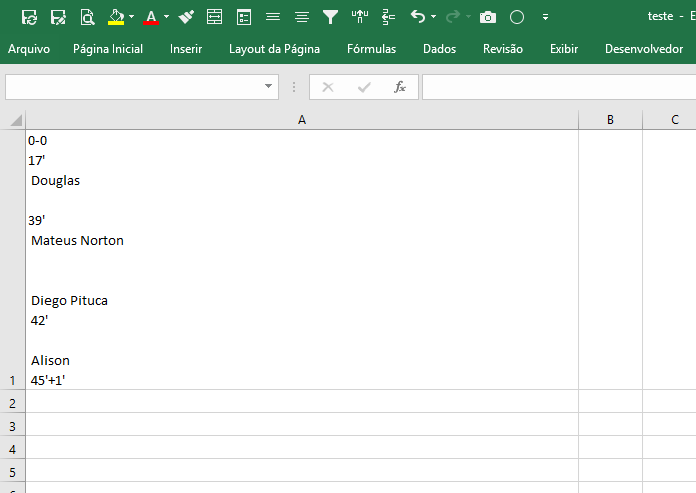Open fill color dropdown arrow
The height and width of the screenshot is (493, 696).
[x=131, y=17]
